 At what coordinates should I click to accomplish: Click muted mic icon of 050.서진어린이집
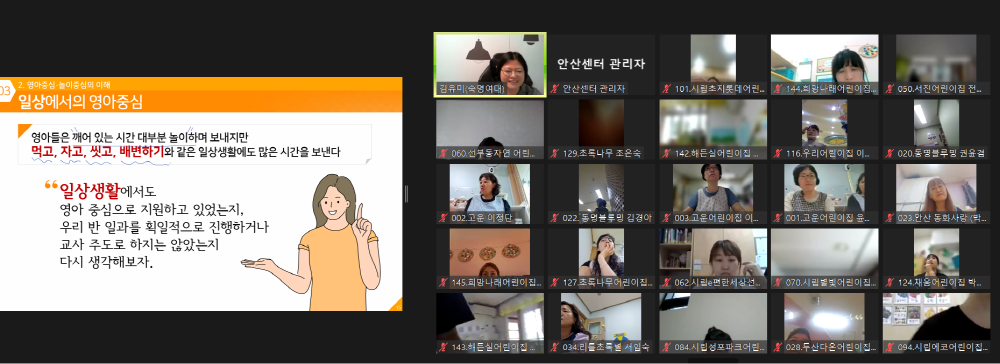pos(890,89)
